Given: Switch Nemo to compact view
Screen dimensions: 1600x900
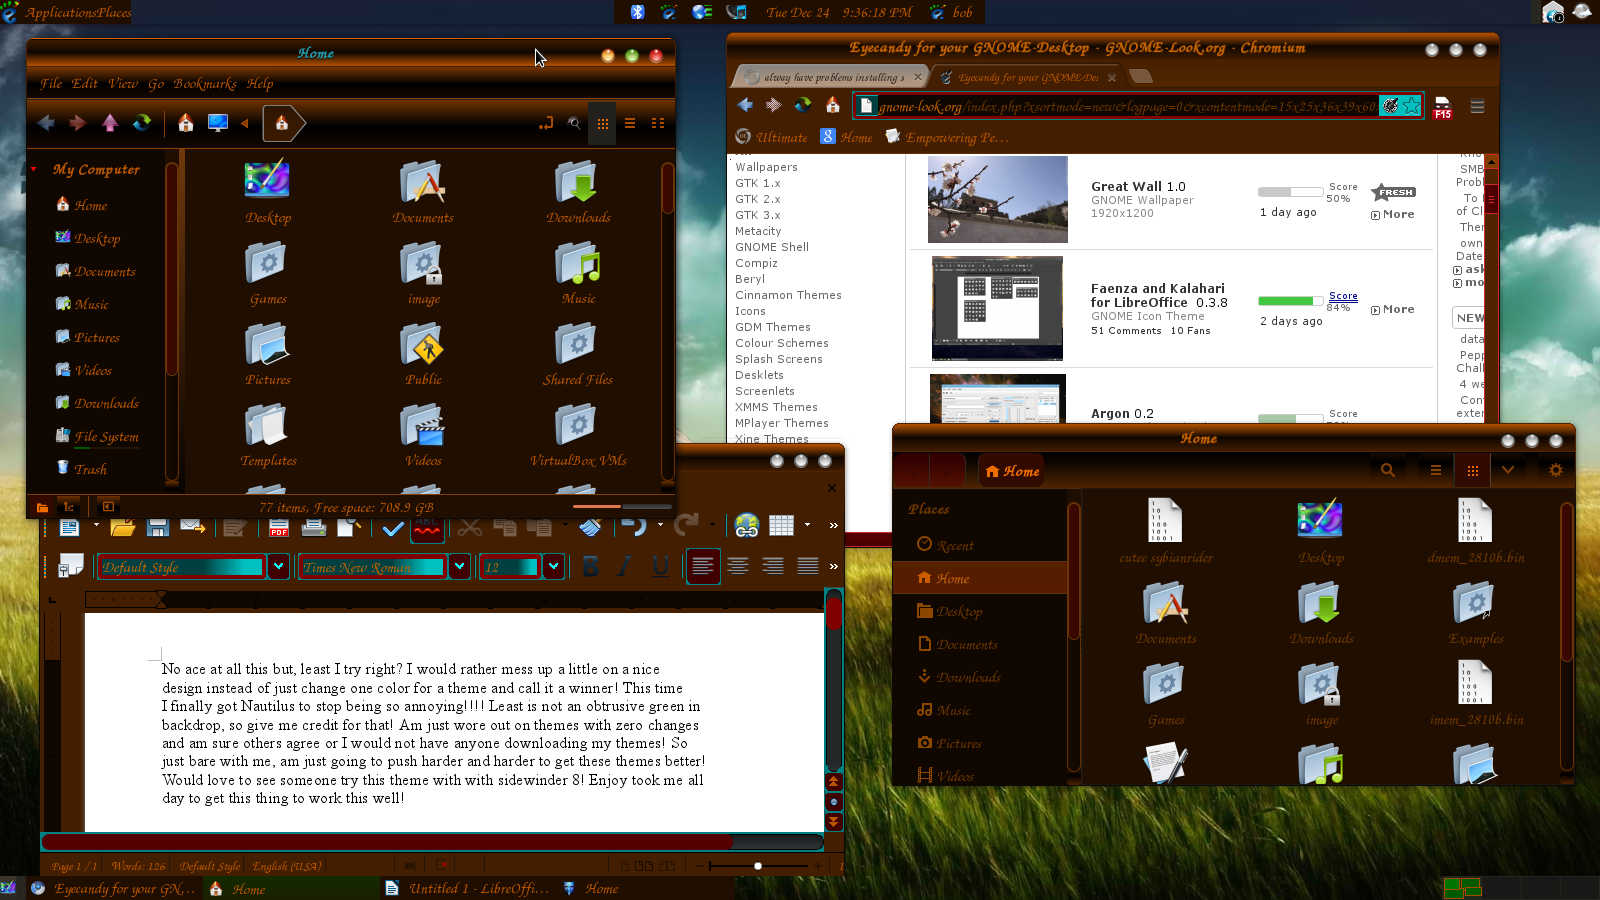Looking at the screenshot, I should (658, 123).
